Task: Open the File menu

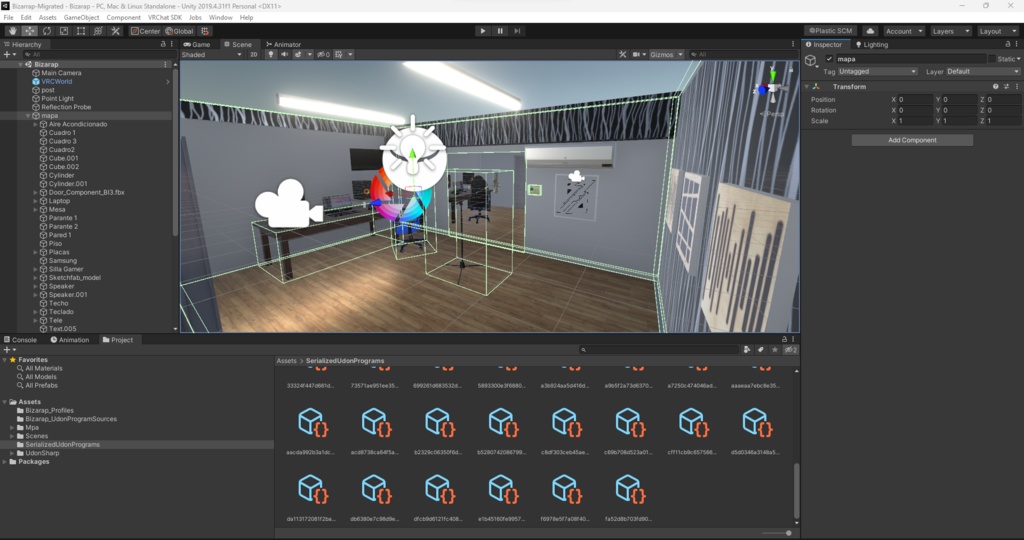Action: click(8, 18)
